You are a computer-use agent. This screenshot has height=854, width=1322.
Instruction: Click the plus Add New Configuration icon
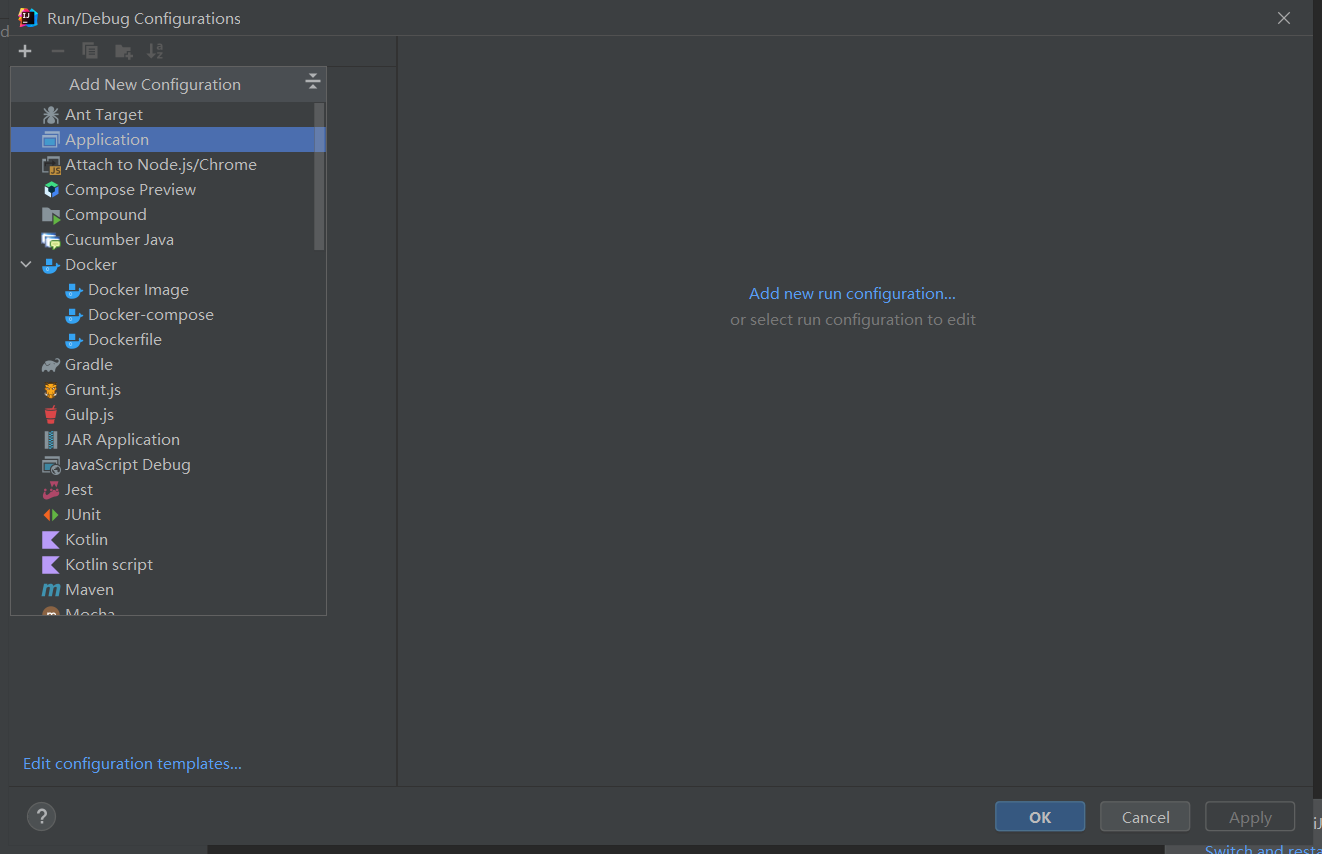coord(25,51)
